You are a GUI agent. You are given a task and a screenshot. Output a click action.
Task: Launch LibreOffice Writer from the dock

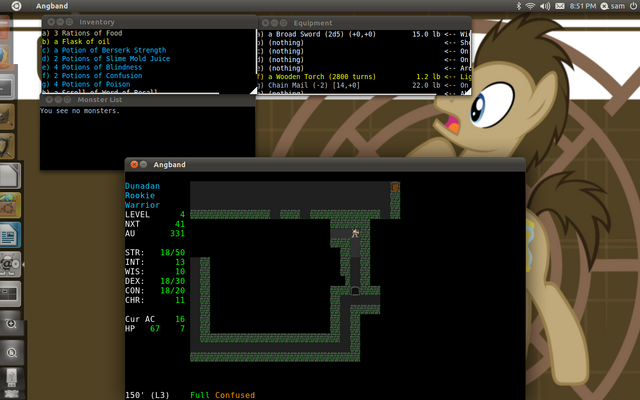click(x=10, y=235)
